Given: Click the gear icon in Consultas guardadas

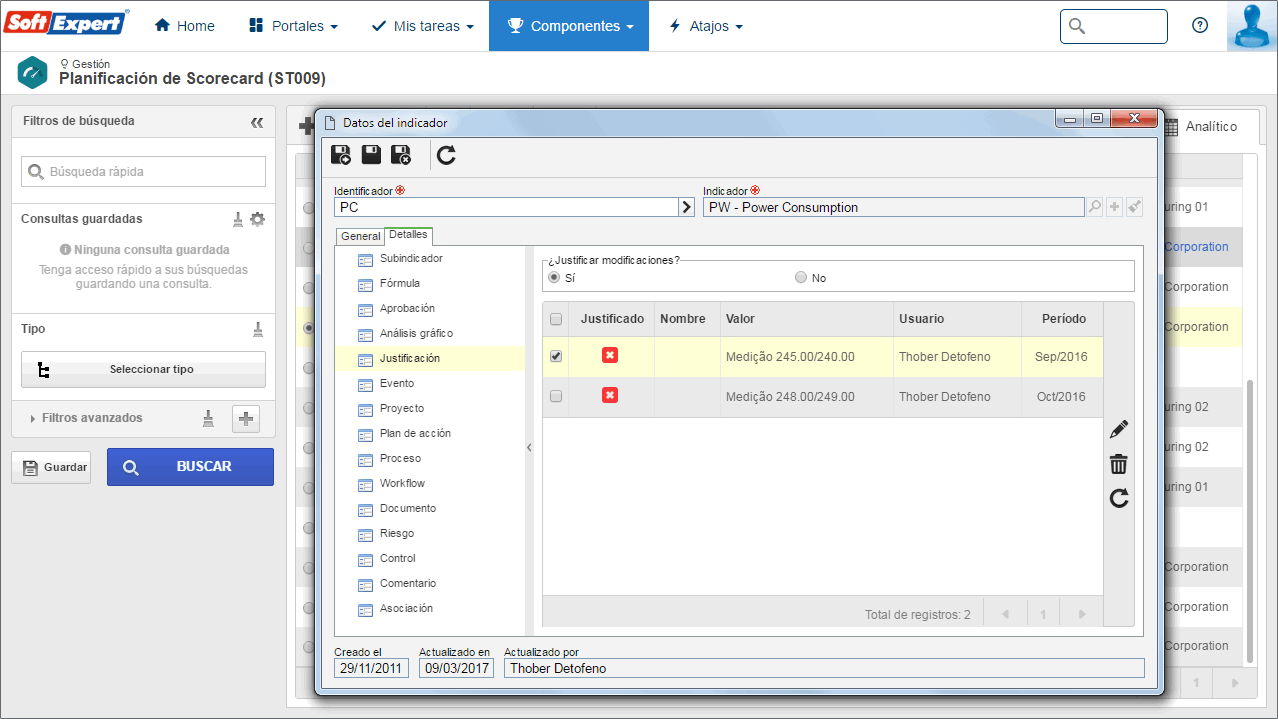Looking at the screenshot, I should [x=258, y=219].
